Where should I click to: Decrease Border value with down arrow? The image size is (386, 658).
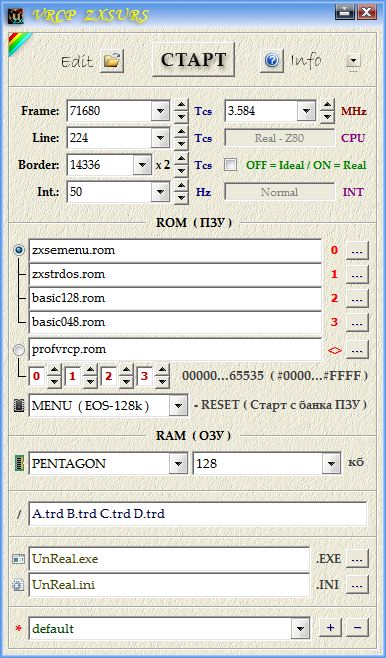coord(181,171)
